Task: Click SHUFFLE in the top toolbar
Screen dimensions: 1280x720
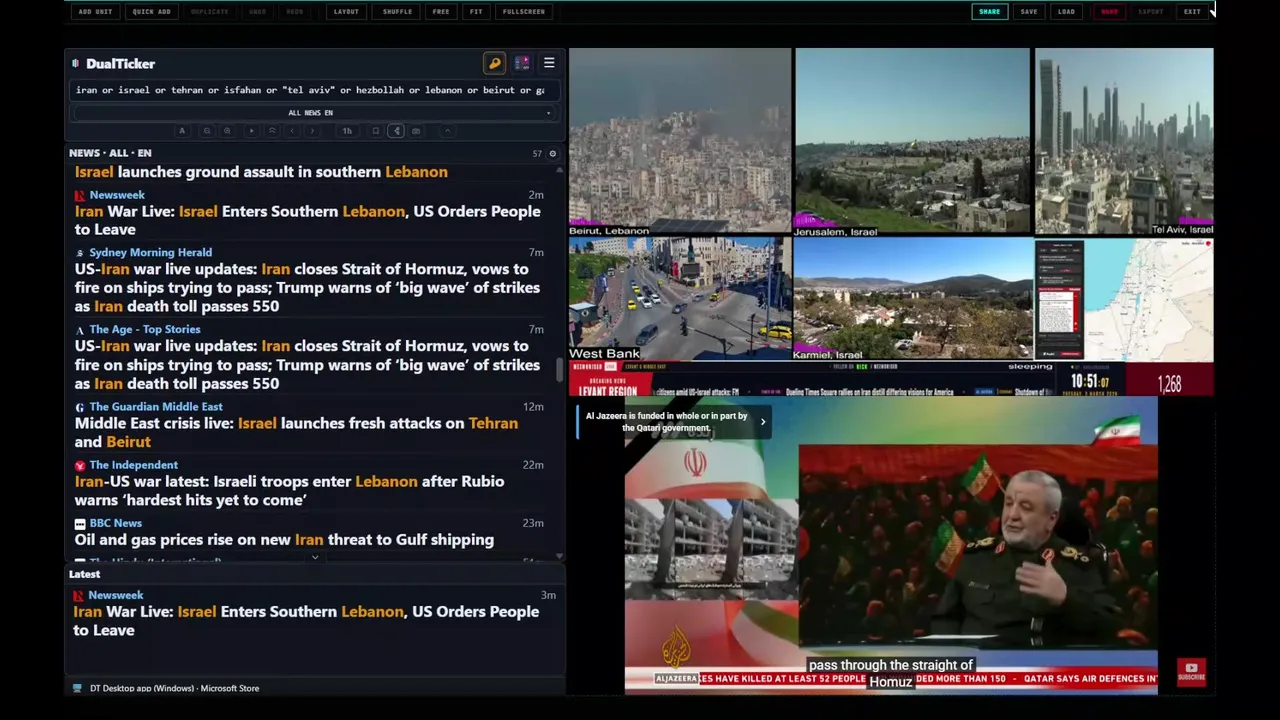Action: 397,12
